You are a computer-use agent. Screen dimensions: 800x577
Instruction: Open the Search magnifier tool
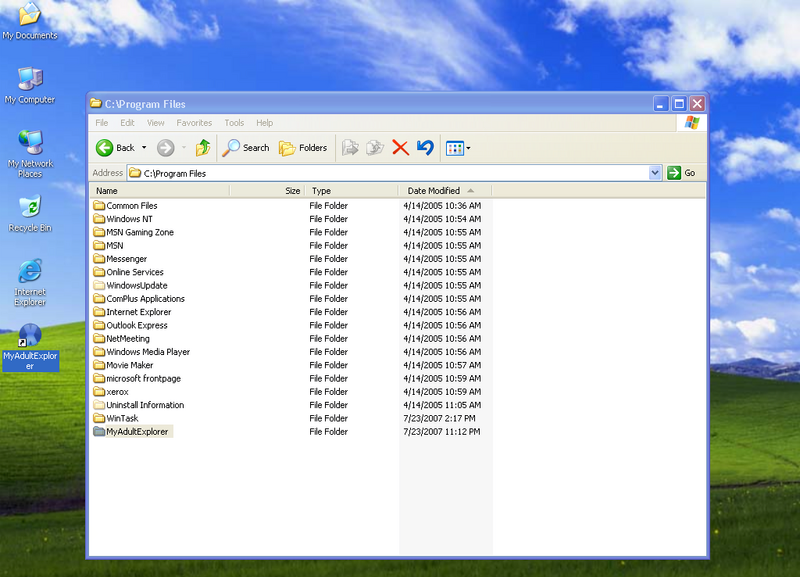click(245, 148)
